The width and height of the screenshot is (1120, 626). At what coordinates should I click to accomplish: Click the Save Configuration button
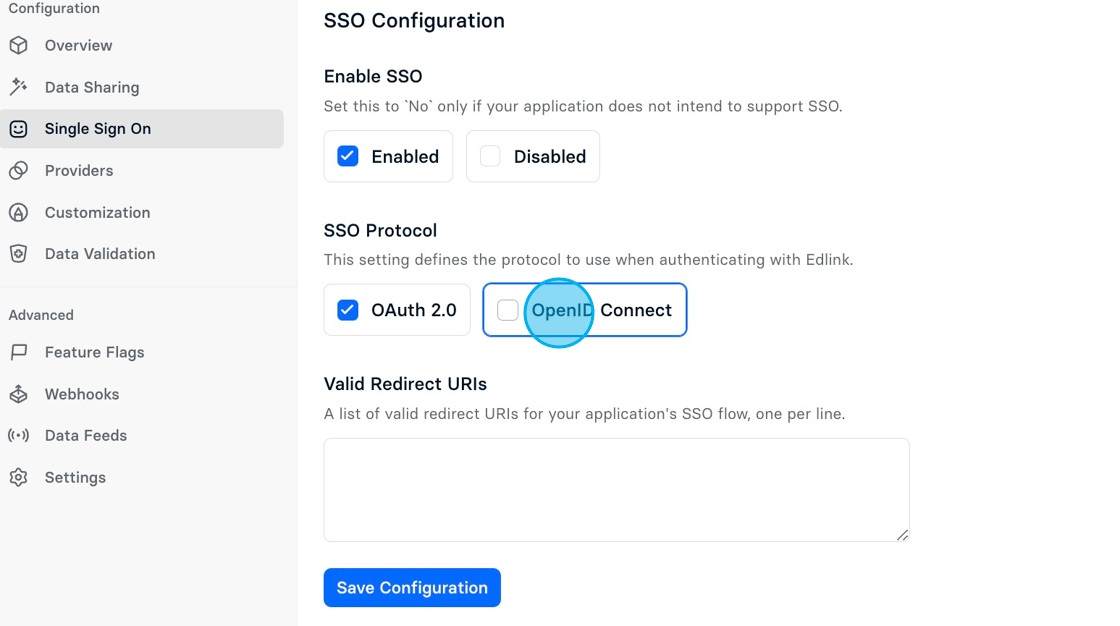click(412, 587)
